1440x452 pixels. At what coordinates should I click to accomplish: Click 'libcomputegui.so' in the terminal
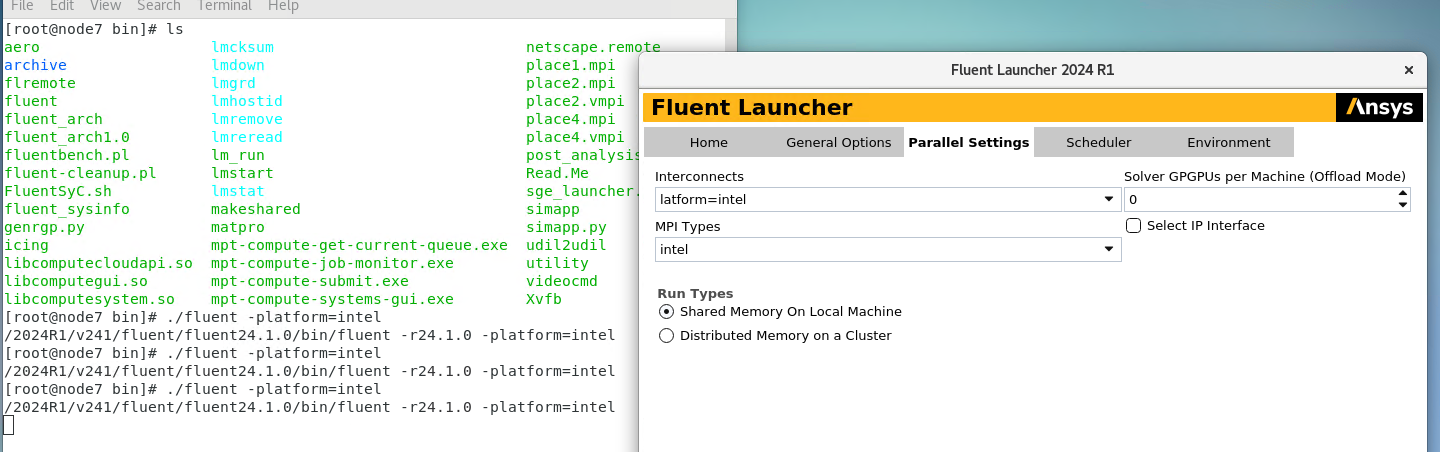click(x=76, y=281)
